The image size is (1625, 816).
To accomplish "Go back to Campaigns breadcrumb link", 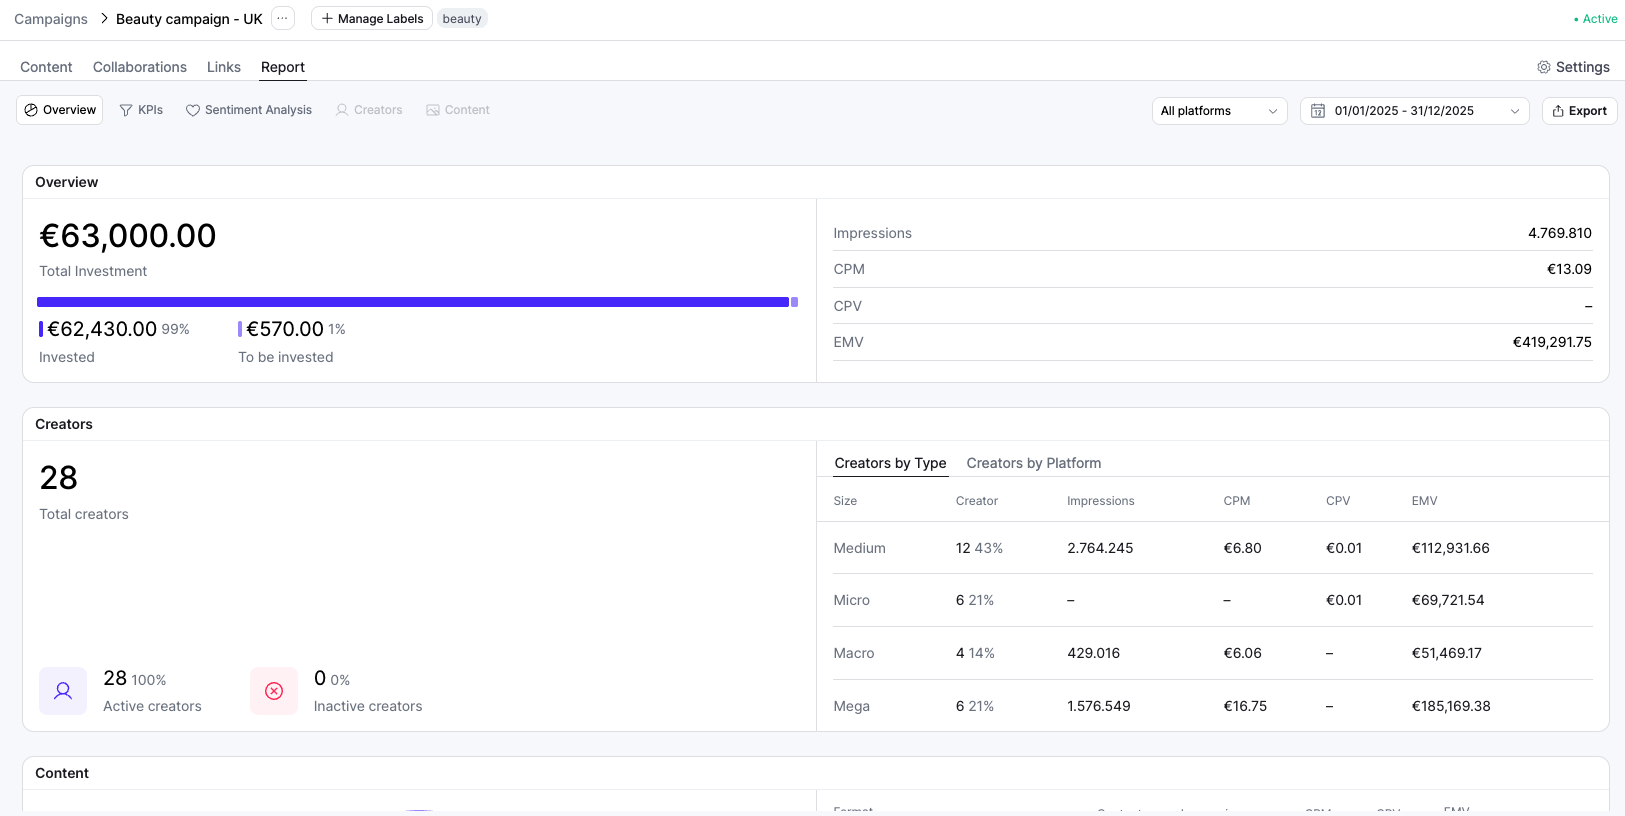I will [x=51, y=19].
